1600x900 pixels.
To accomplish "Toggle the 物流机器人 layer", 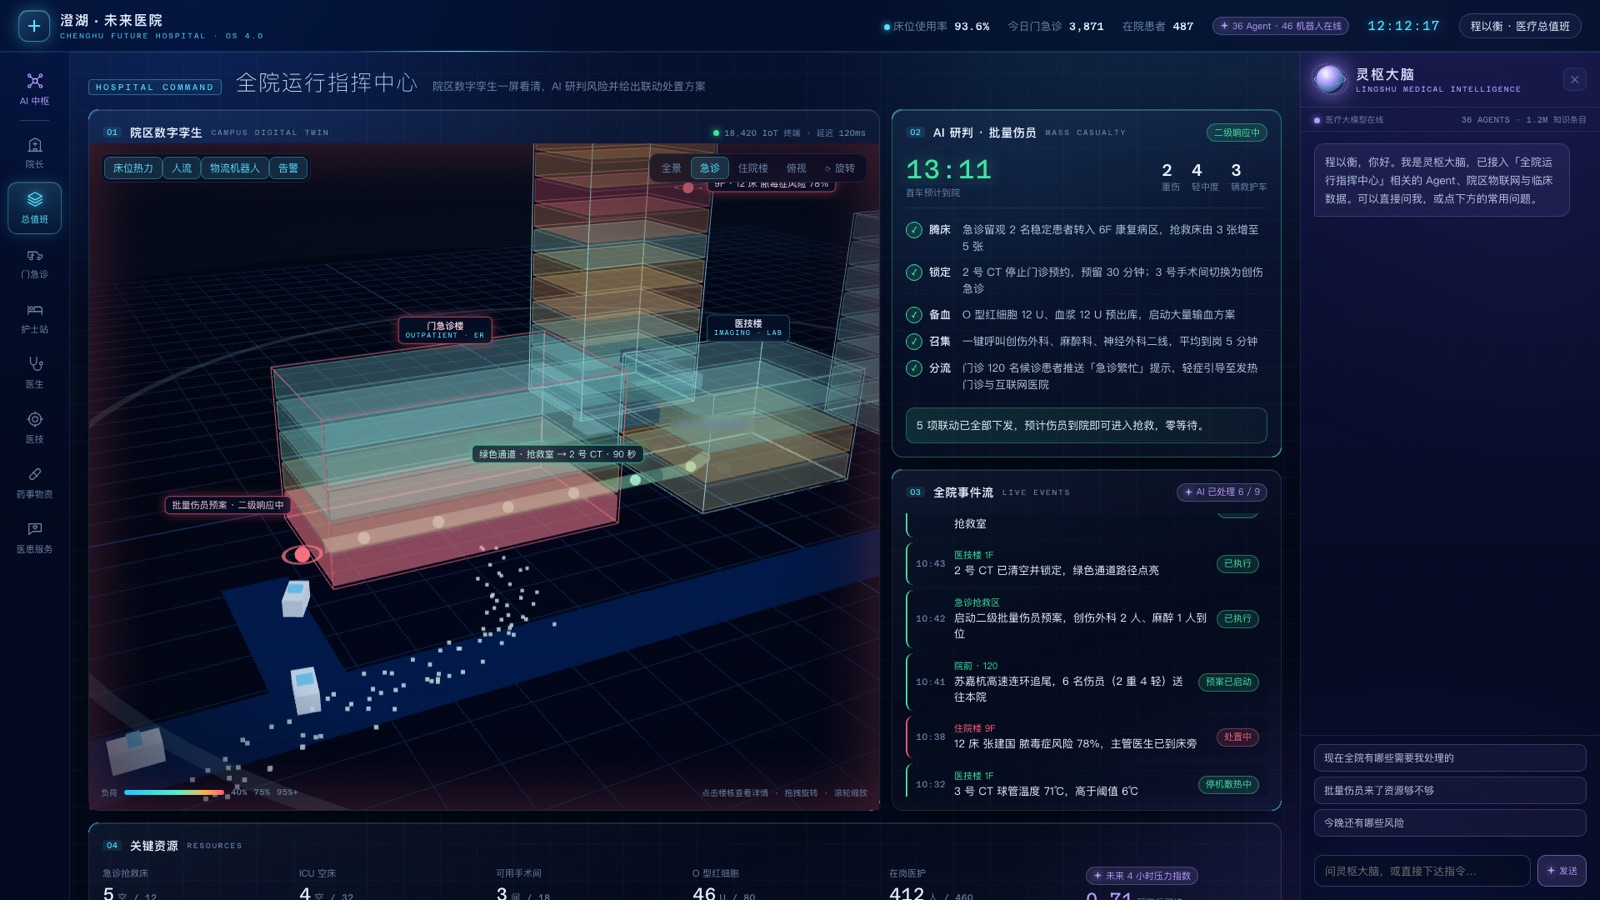I will pyautogui.click(x=235, y=168).
